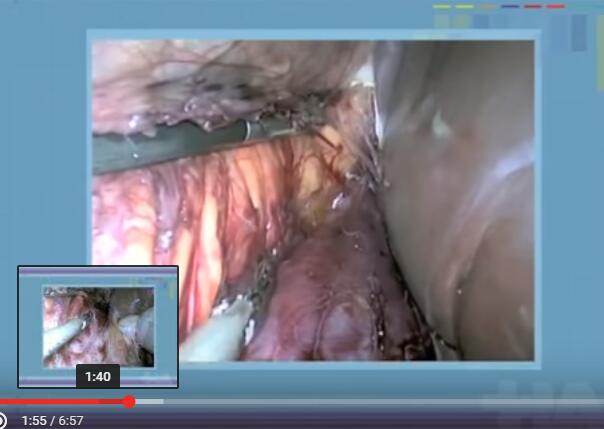Click the dark blue color bar at top right
This screenshot has height=429, width=604.
pos(510,6)
